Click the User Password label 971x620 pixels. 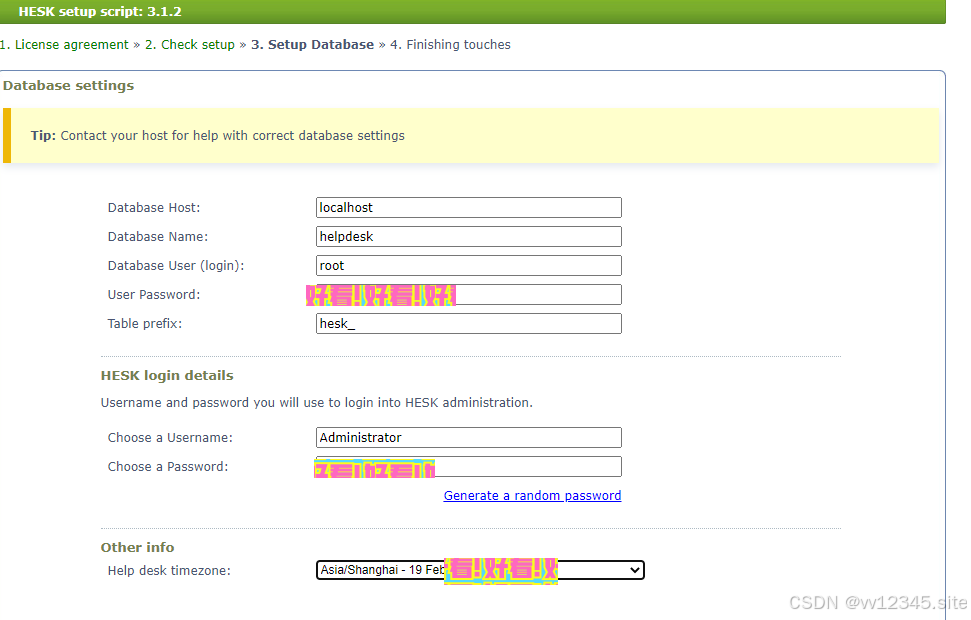point(154,295)
